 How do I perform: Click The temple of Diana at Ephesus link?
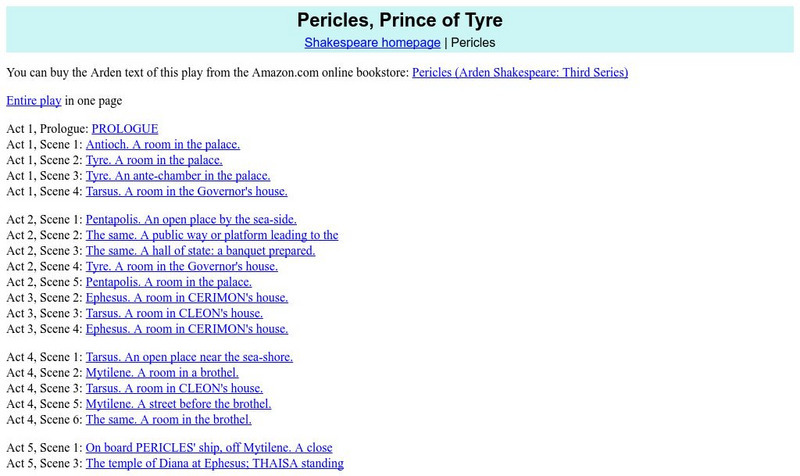[215, 464]
